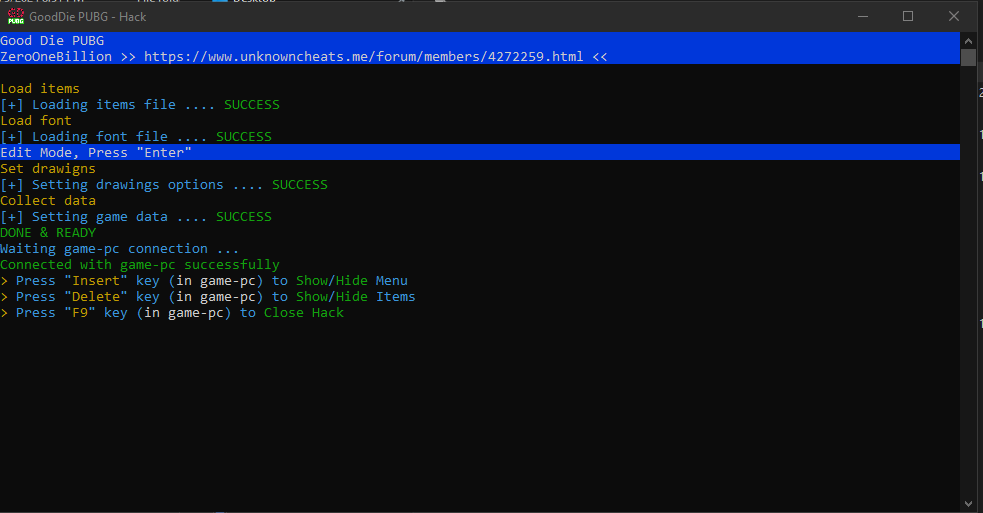Close the GoodDie PUBG - Hack window
Viewport: 983px width, 513px height.
pos(954,16)
